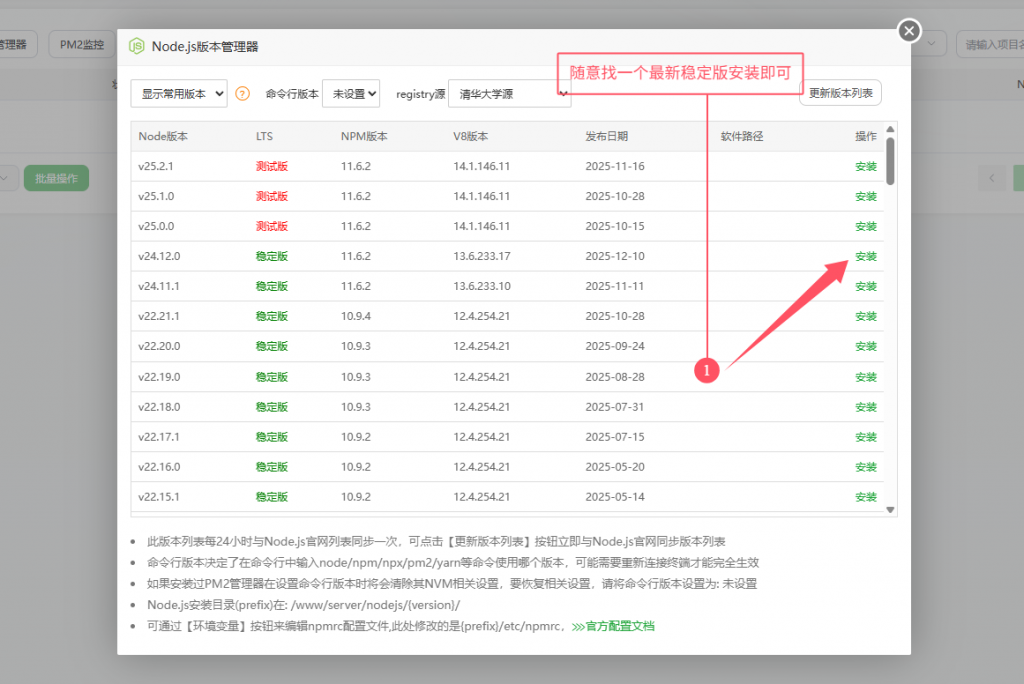This screenshot has height=684, width=1024.
Task: Open the 显示常用版本 filter dropdown
Action: [179, 94]
